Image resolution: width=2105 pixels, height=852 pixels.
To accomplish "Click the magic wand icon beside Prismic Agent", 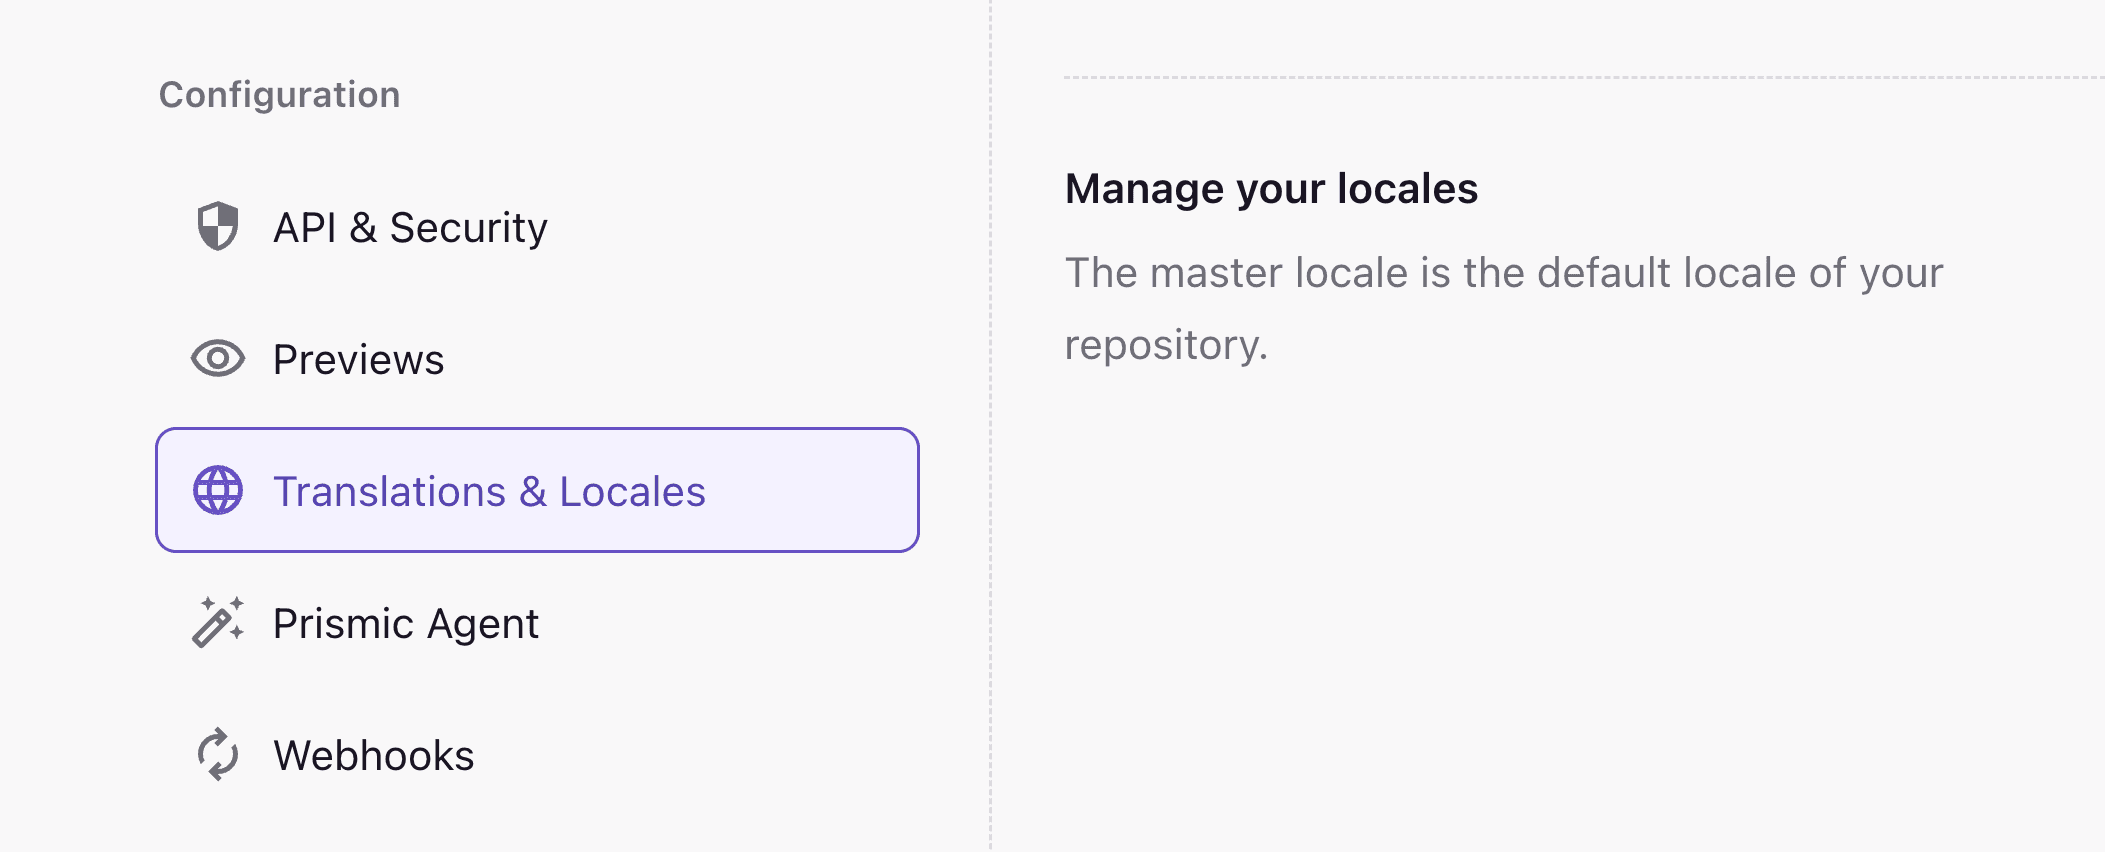I will tap(218, 623).
